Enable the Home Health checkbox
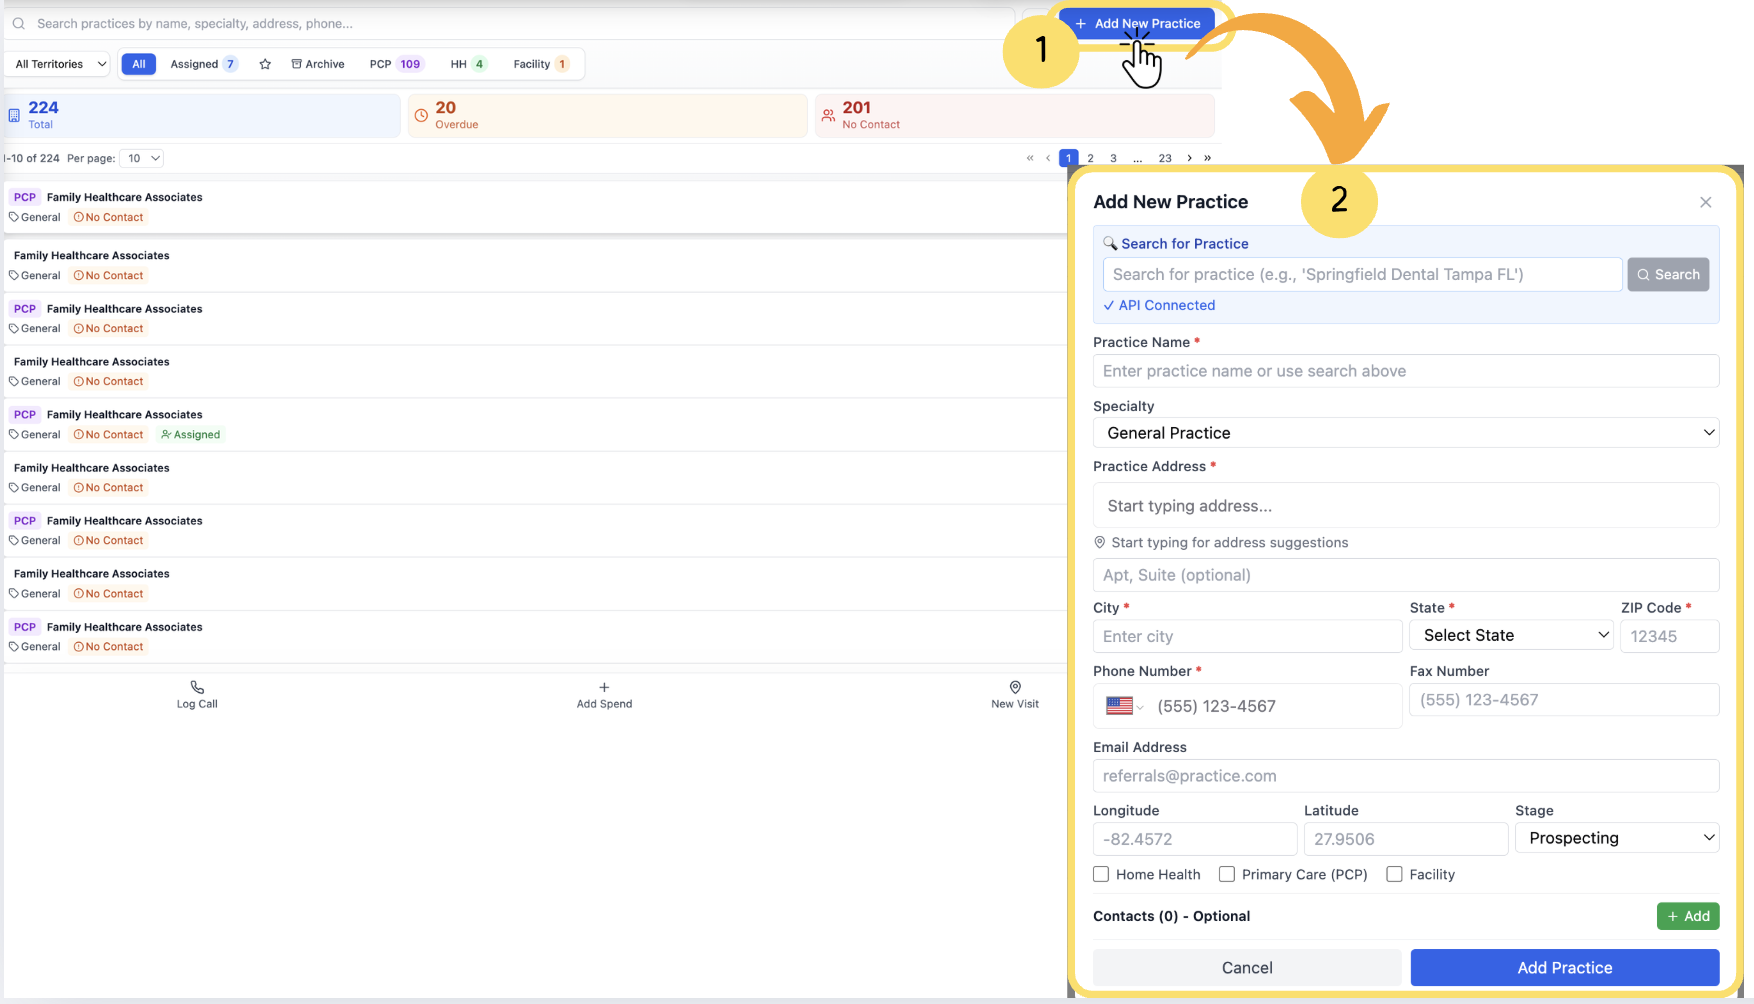Image resolution: width=1754 pixels, height=1004 pixels. (1101, 874)
